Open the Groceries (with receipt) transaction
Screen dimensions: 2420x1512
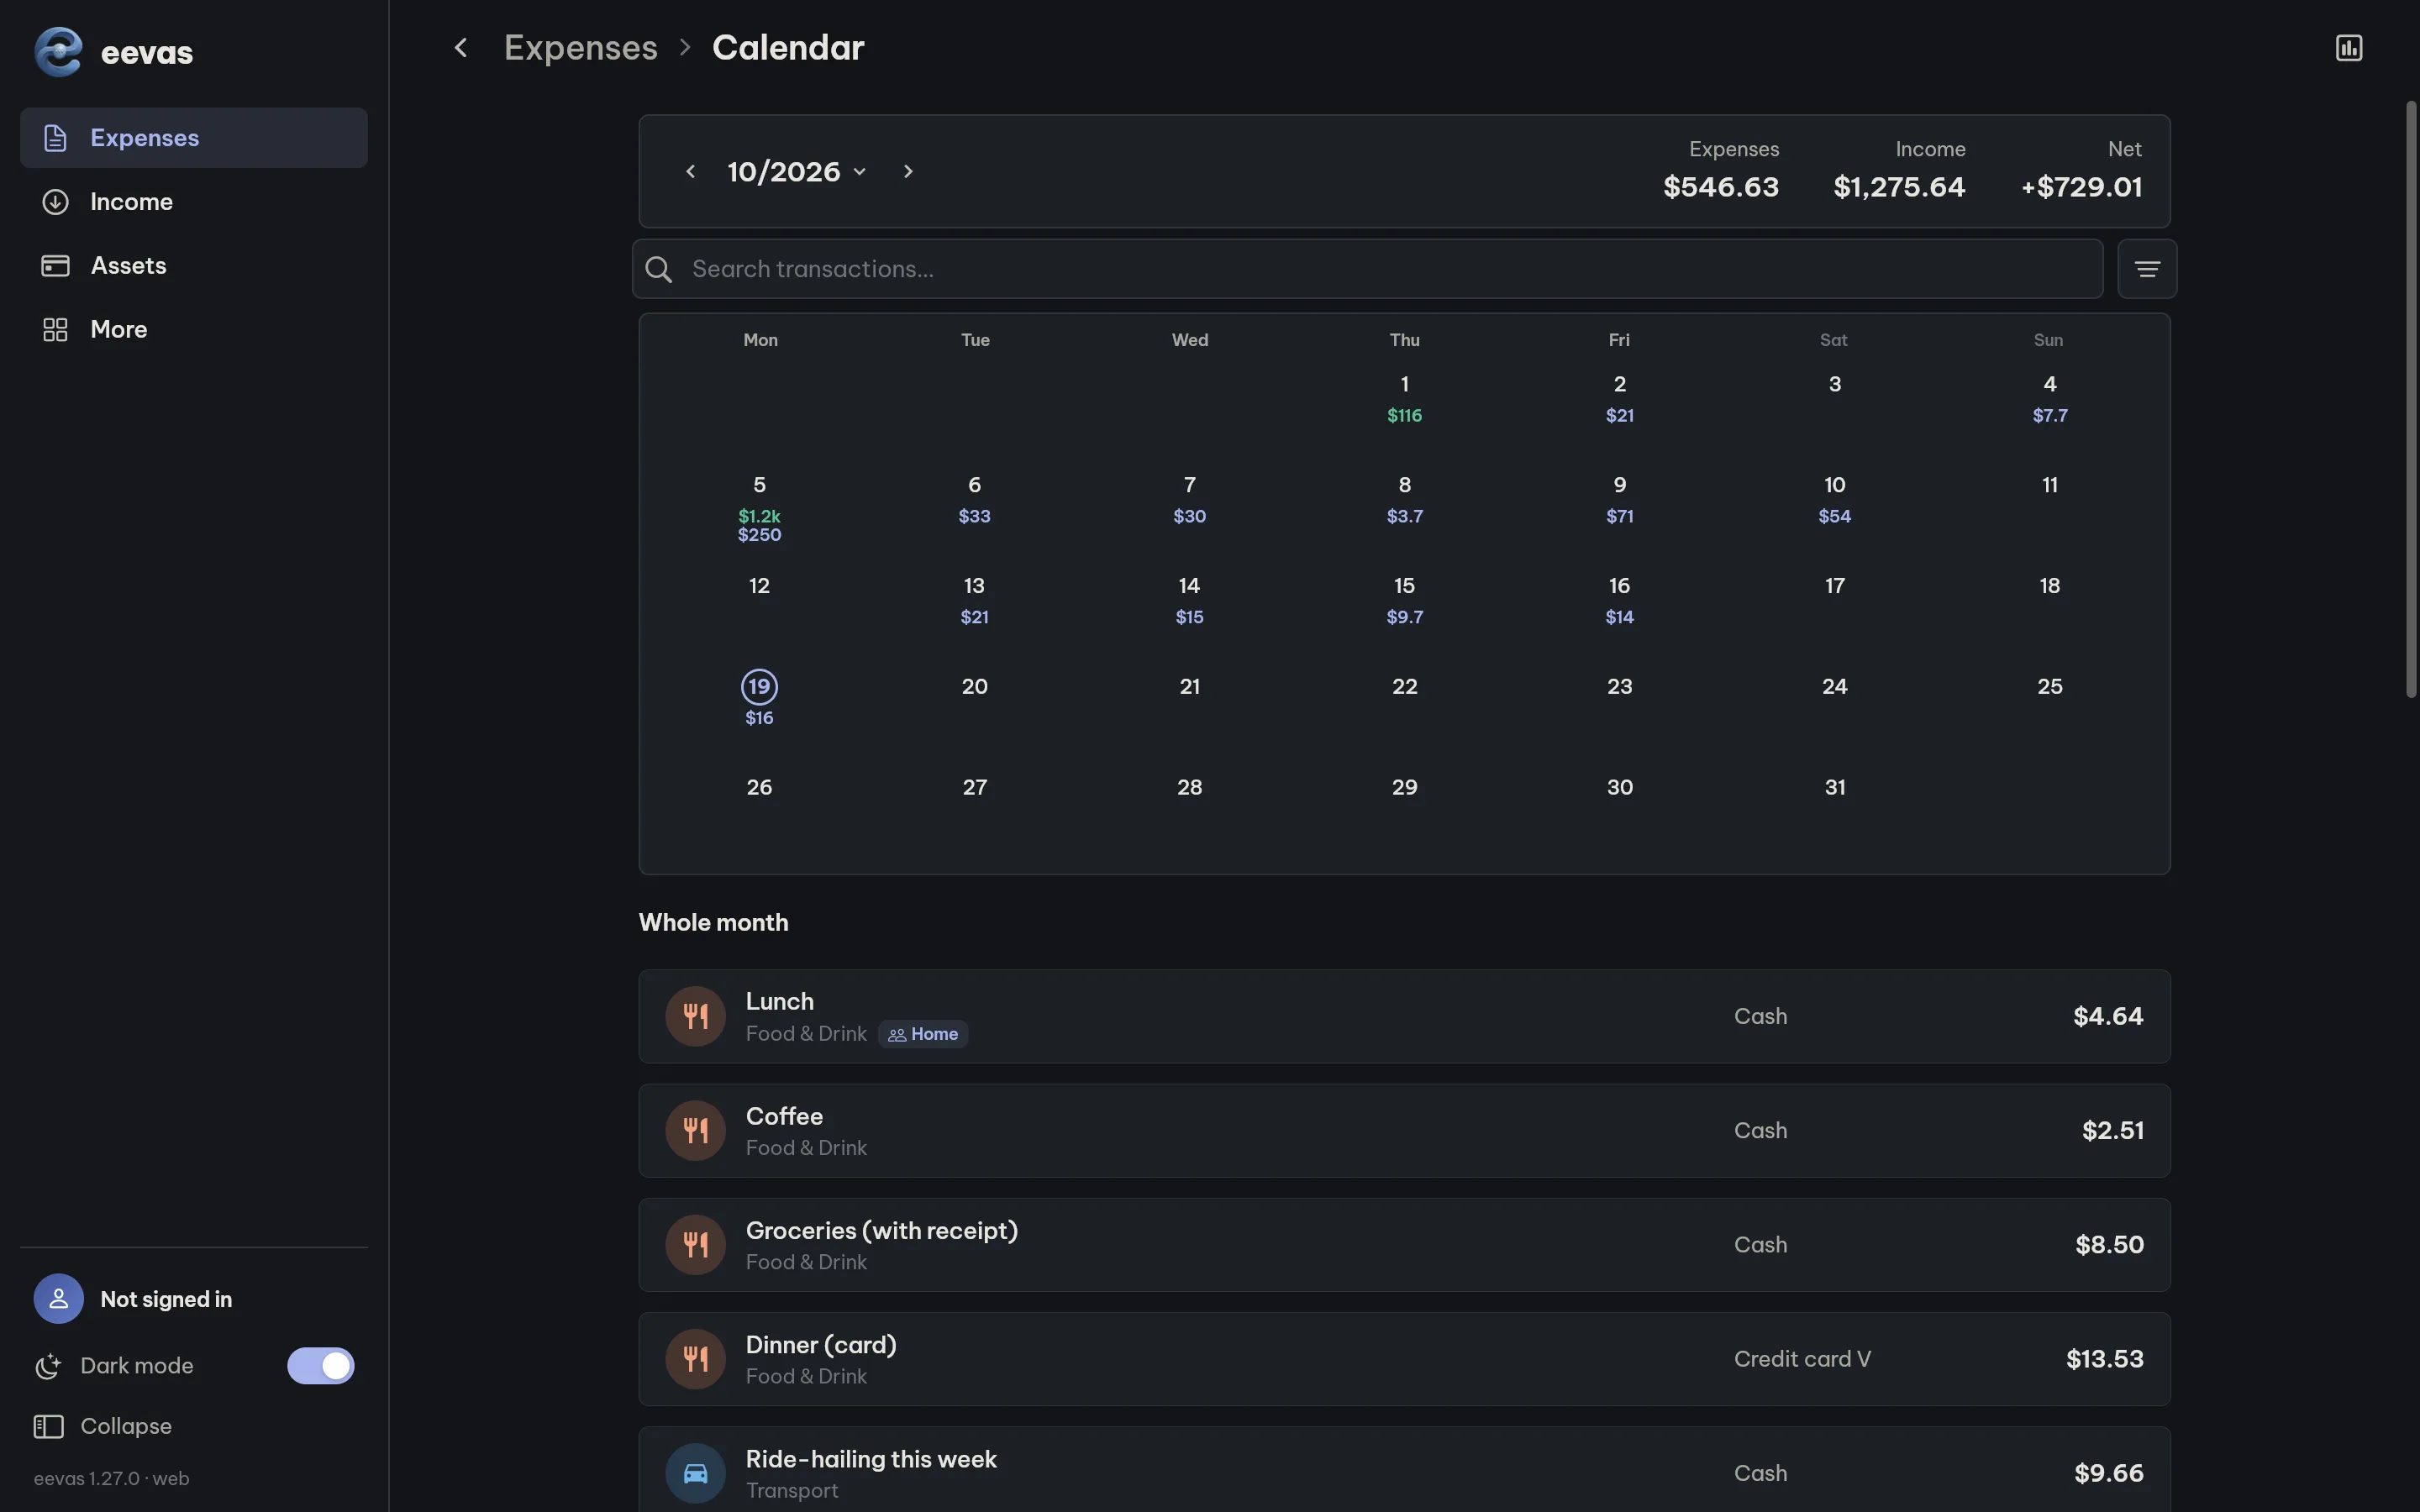tap(1404, 1245)
